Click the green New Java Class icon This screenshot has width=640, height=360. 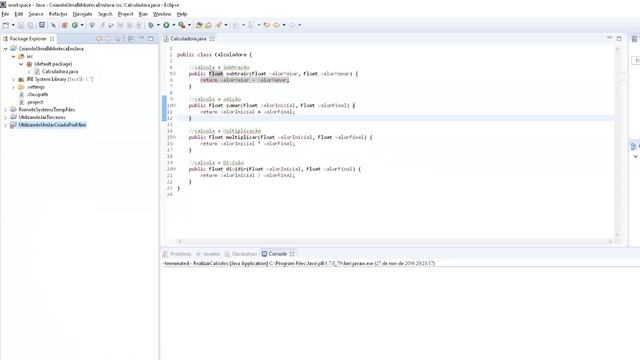[x=75, y=25]
